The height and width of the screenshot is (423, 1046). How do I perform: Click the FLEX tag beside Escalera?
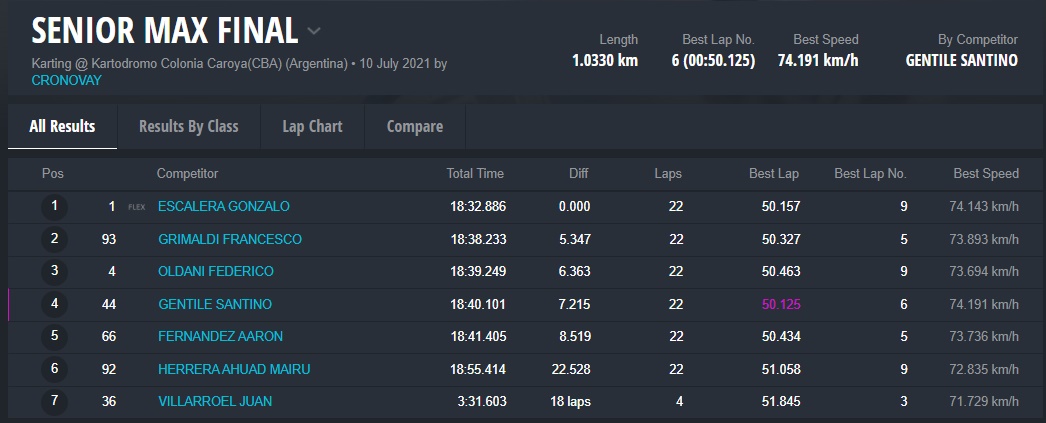coord(137,207)
